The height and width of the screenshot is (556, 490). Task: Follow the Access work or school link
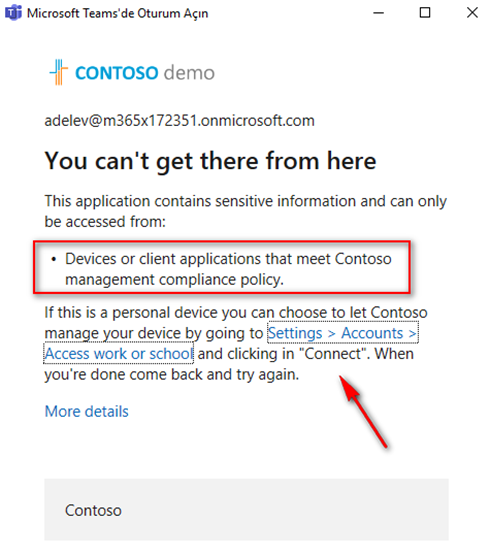click(119, 353)
